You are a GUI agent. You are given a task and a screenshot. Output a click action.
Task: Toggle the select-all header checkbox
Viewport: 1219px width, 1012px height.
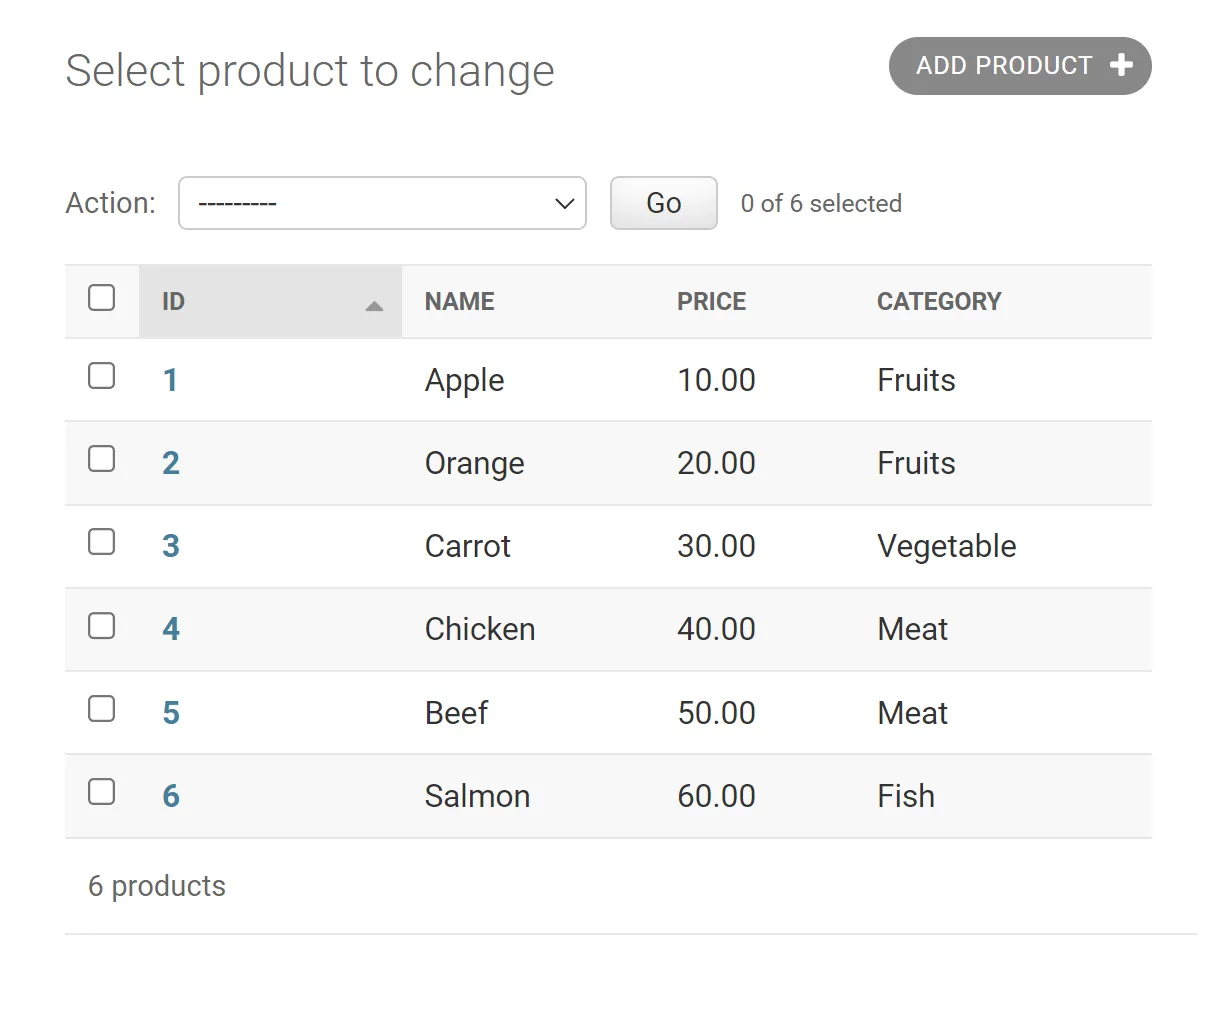point(102,298)
